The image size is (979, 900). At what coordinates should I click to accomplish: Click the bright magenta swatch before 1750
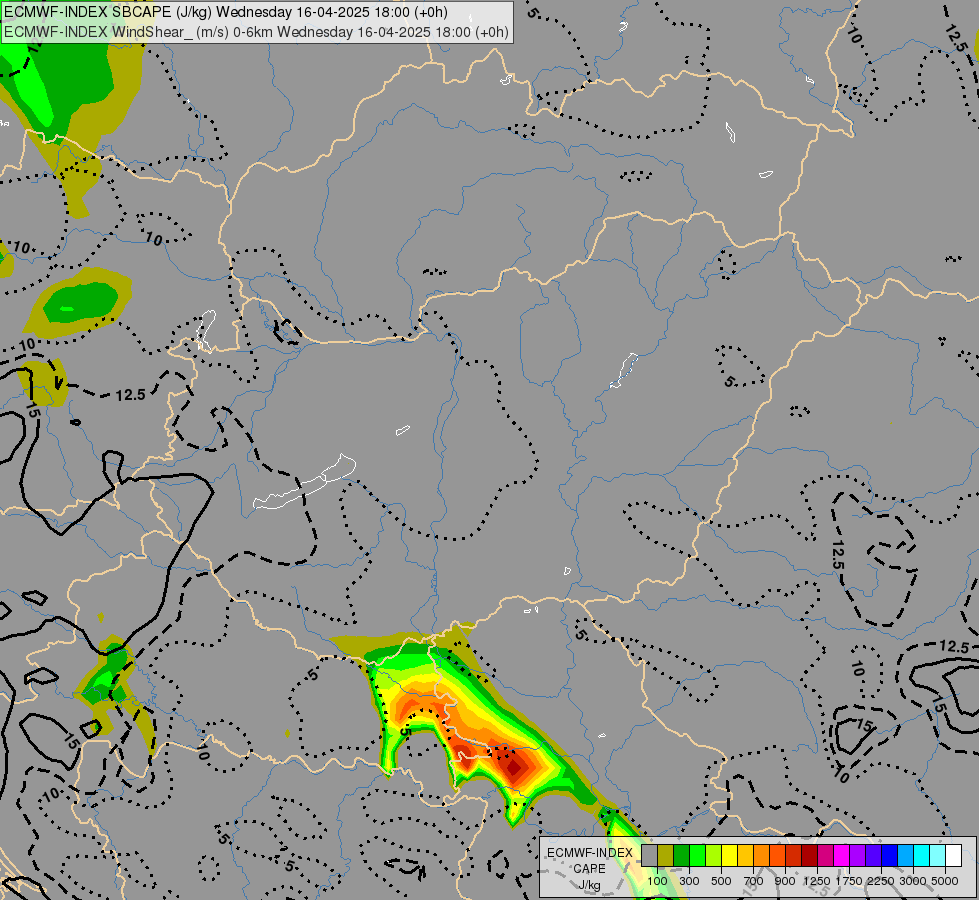[842, 856]
